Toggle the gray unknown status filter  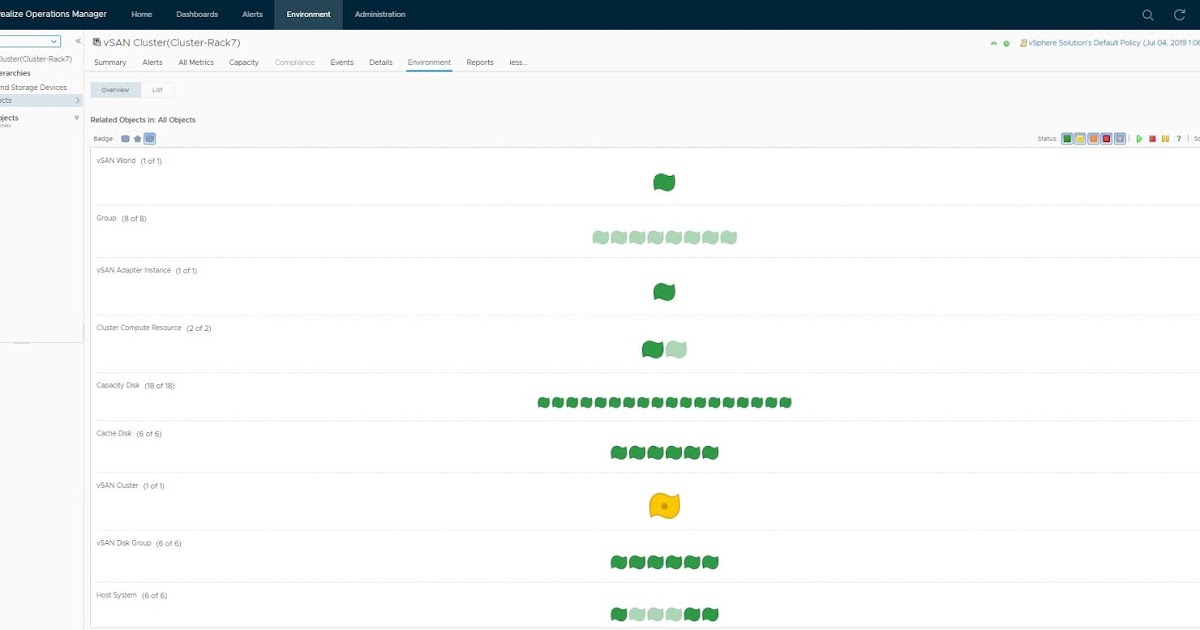point(1120,139)
